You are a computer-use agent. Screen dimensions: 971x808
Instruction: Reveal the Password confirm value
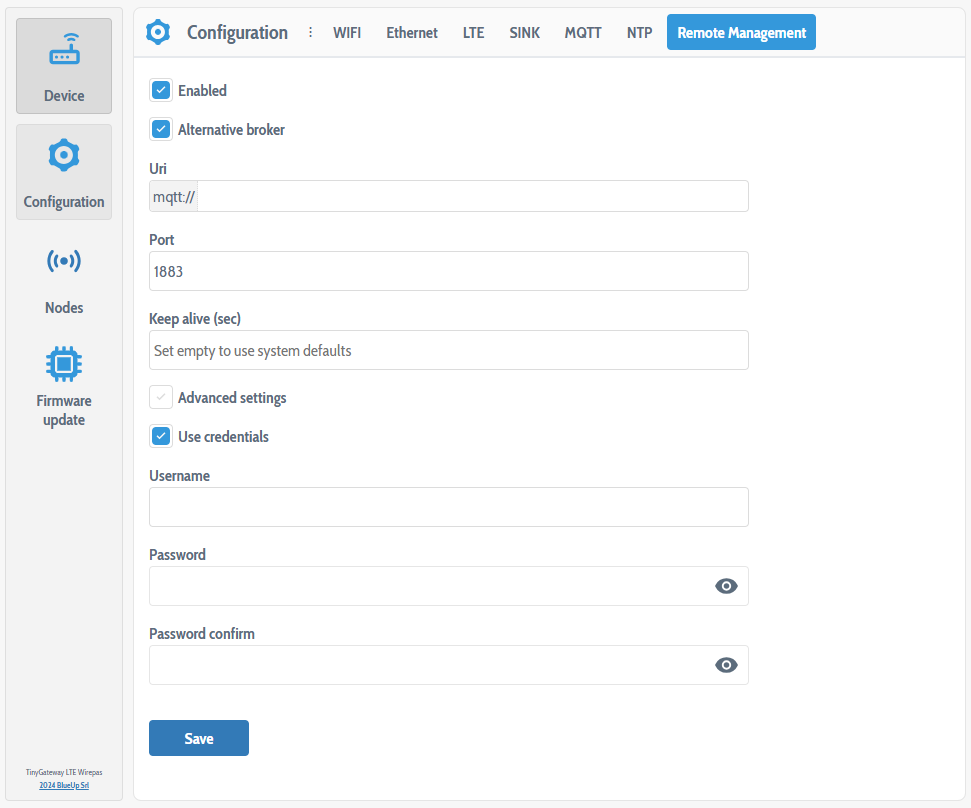pos(726,664)
